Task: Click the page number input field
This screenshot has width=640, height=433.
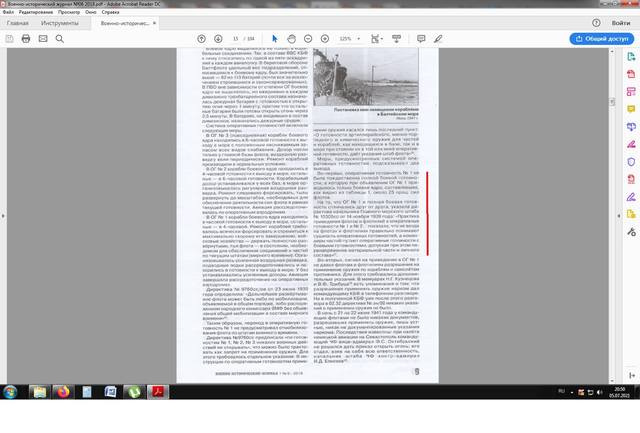Action: click(x=237, y=39)
